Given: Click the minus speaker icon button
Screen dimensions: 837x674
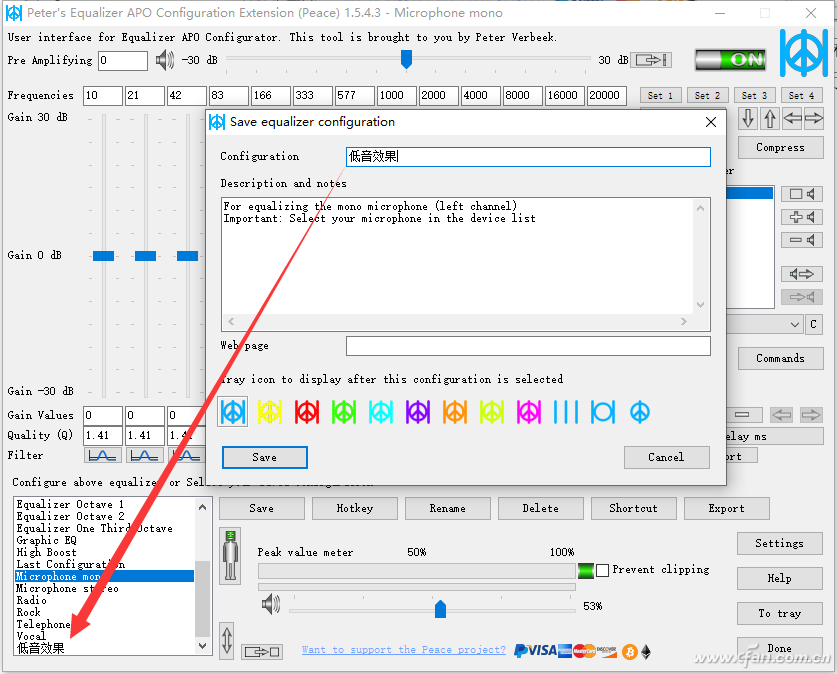Looking at the screenshot, I should (802, 240).
